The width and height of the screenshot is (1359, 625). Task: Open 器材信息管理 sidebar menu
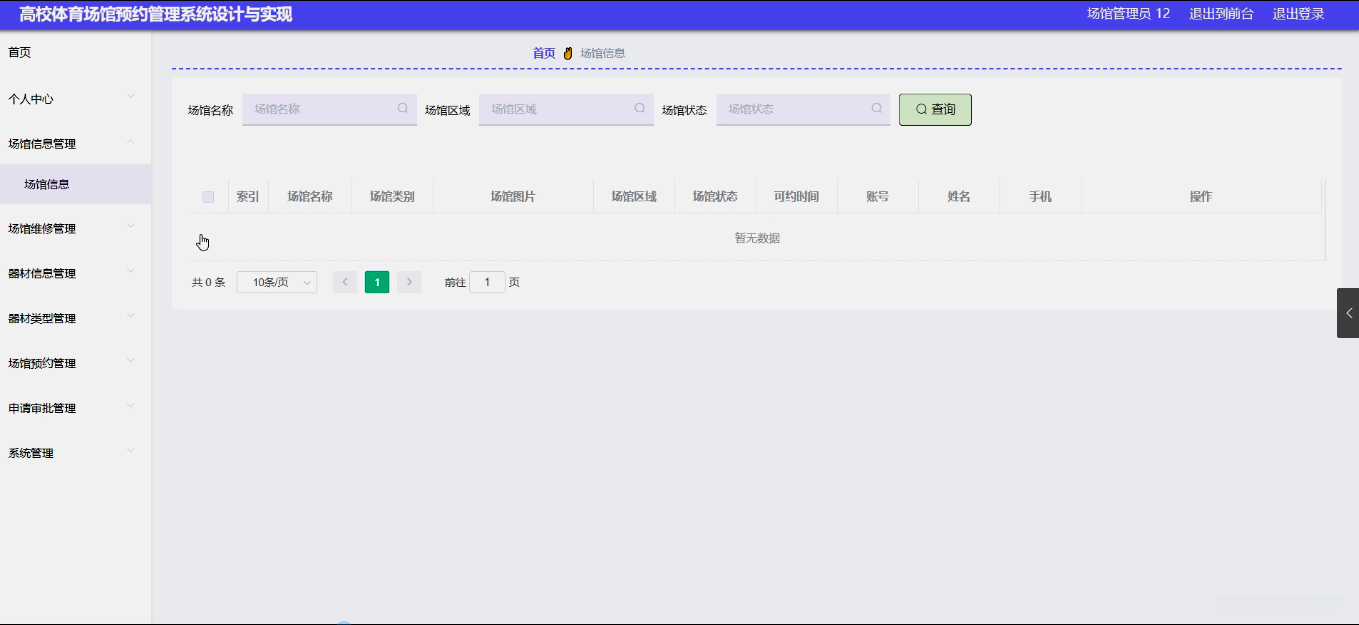(75, 273)
